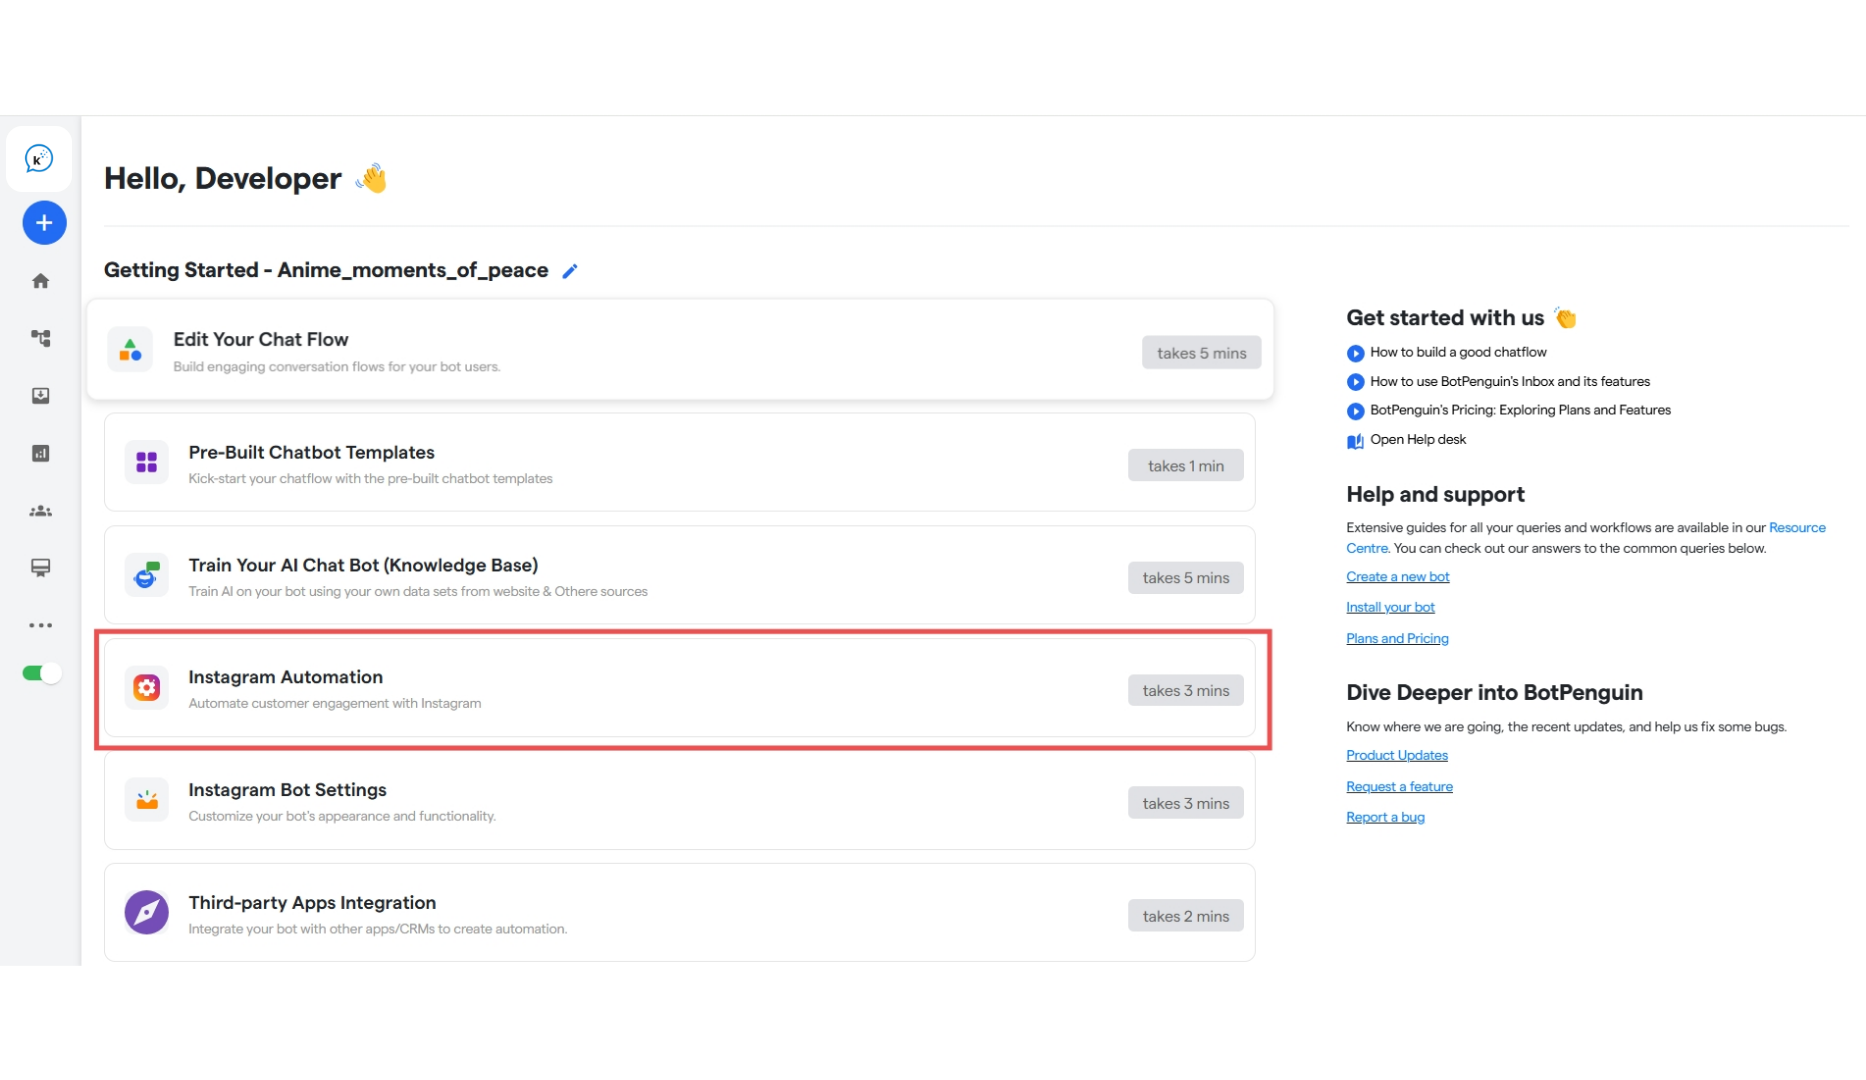Click 'Getting Started - Anime_moments_of_peace' heading
Screen dimensions: 1866x1080
(x=326, y=270)
